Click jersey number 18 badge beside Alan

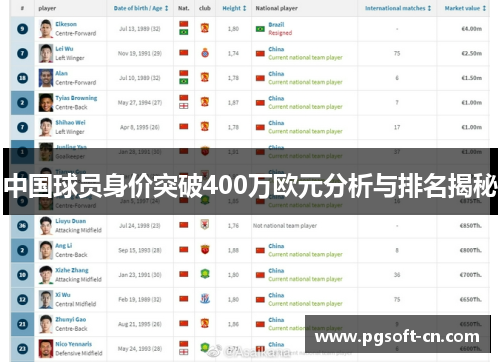(x=22, y=78)
